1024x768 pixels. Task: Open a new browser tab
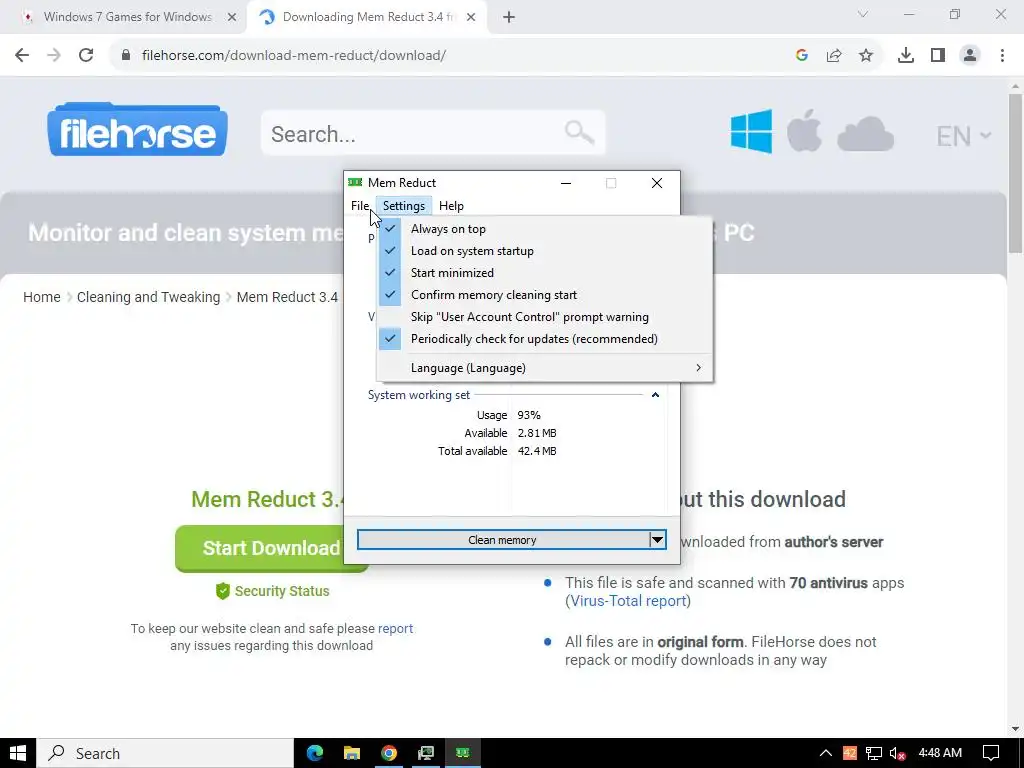pos(509,18)
